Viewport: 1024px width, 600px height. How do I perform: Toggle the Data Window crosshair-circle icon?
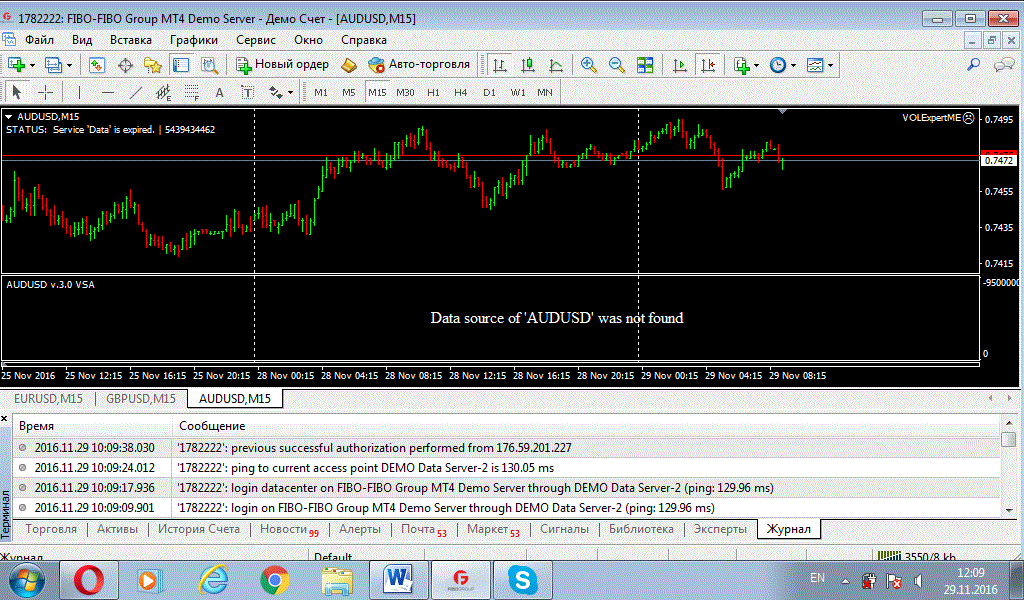(125, 65)
